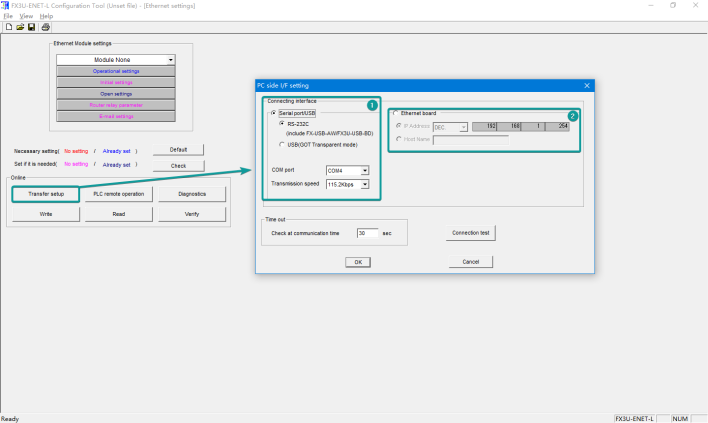Open the PLC remote operation button
708x423 pixels.
point(118,193)
